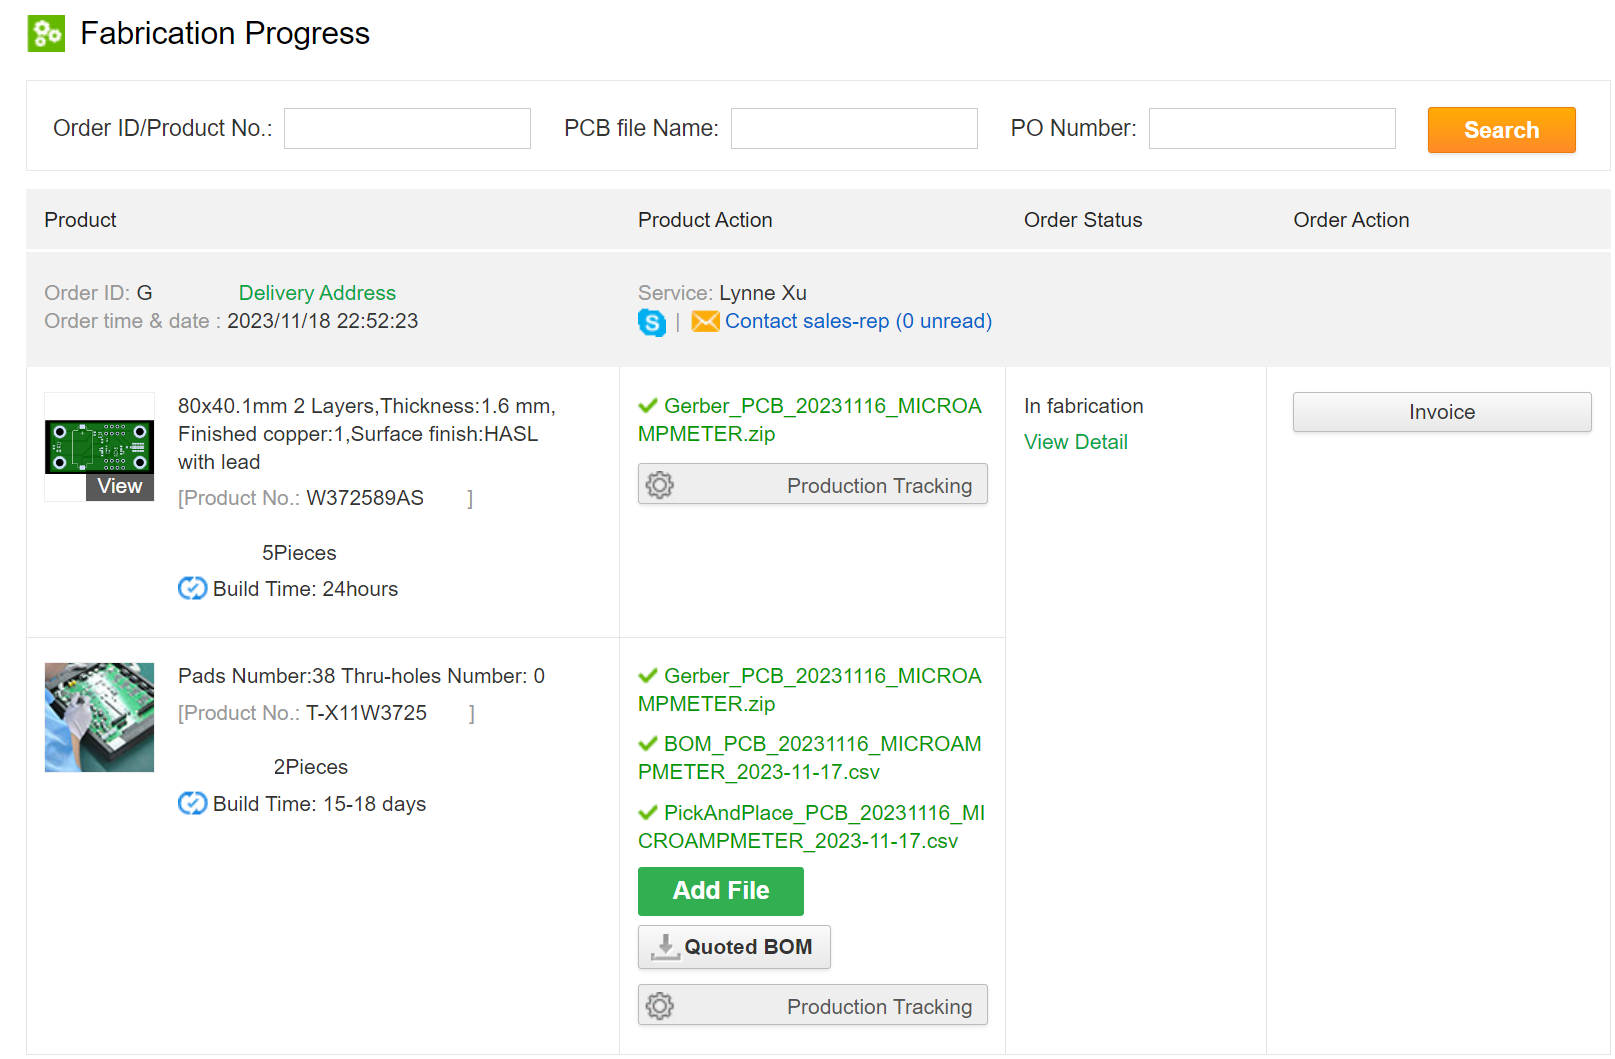Click the download icon on Quoted BOM

click(x=665, y=947)
